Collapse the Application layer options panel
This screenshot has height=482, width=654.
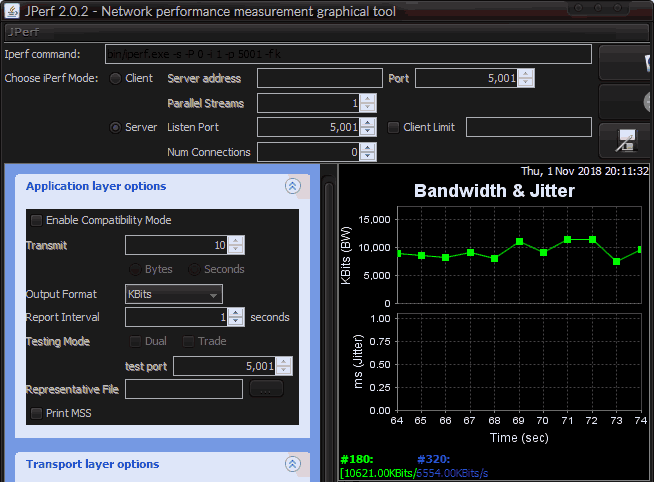coord(292,186)
